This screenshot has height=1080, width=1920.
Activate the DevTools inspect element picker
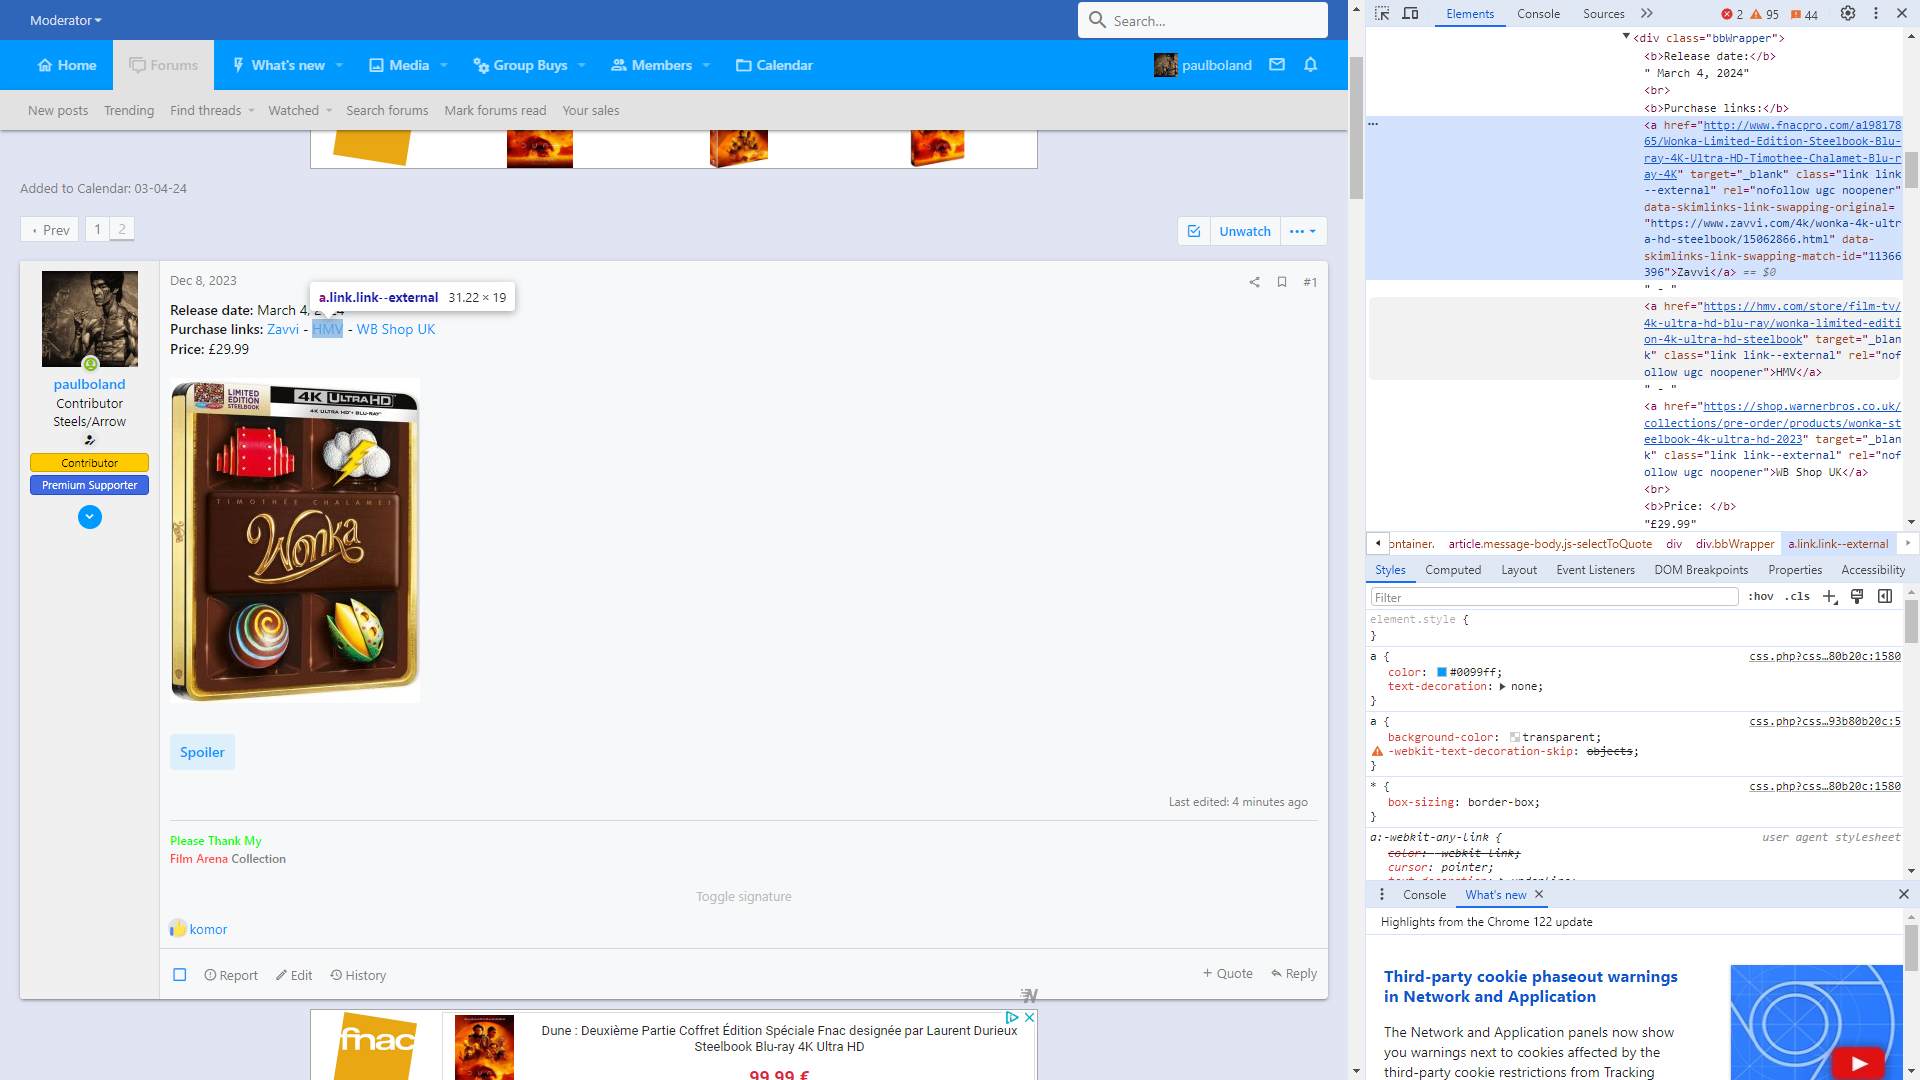[1382, 14]
